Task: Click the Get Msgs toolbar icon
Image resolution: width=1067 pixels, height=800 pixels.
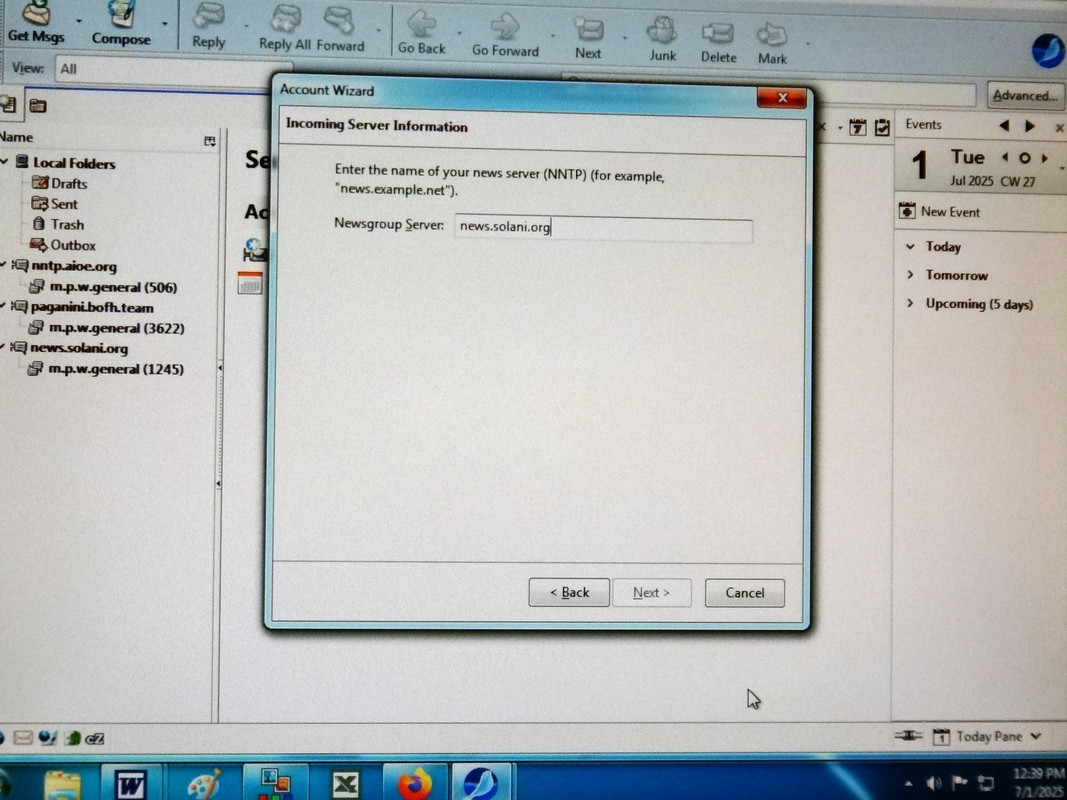Action: [x=35, y=24]
